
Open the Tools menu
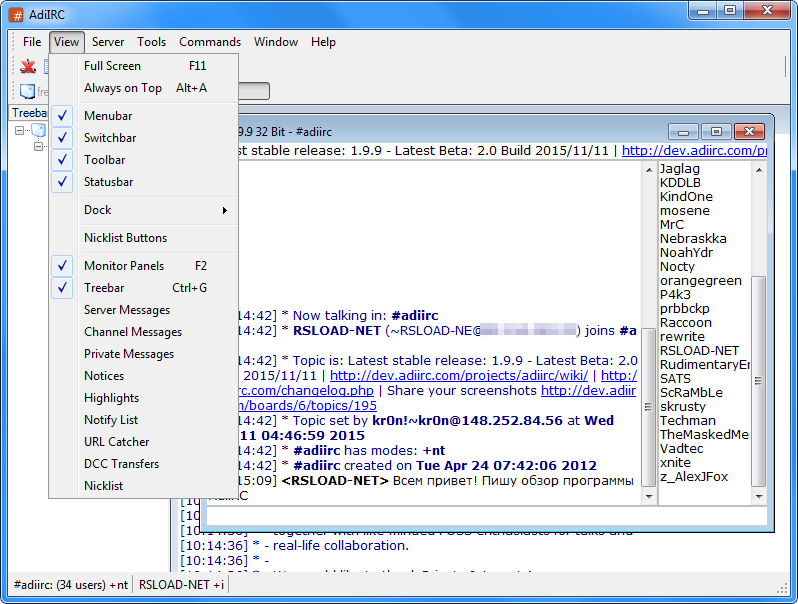coord(151,42)
